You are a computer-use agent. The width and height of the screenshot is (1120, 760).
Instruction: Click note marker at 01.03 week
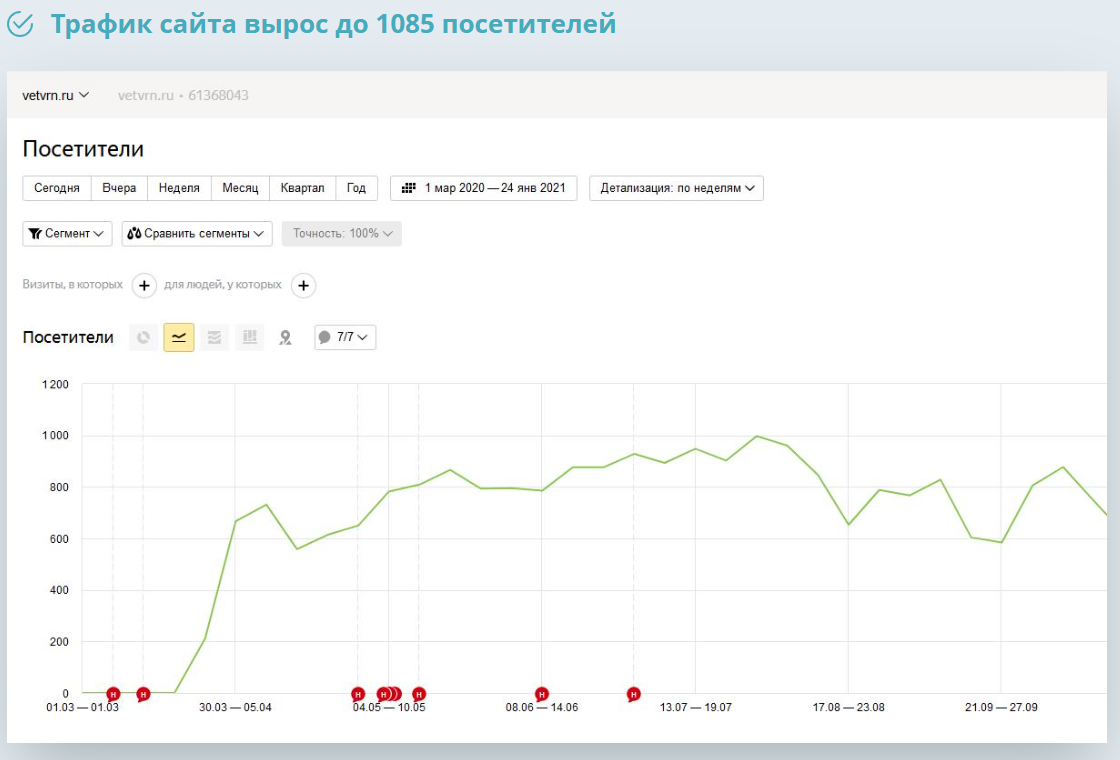pos(113,694)
